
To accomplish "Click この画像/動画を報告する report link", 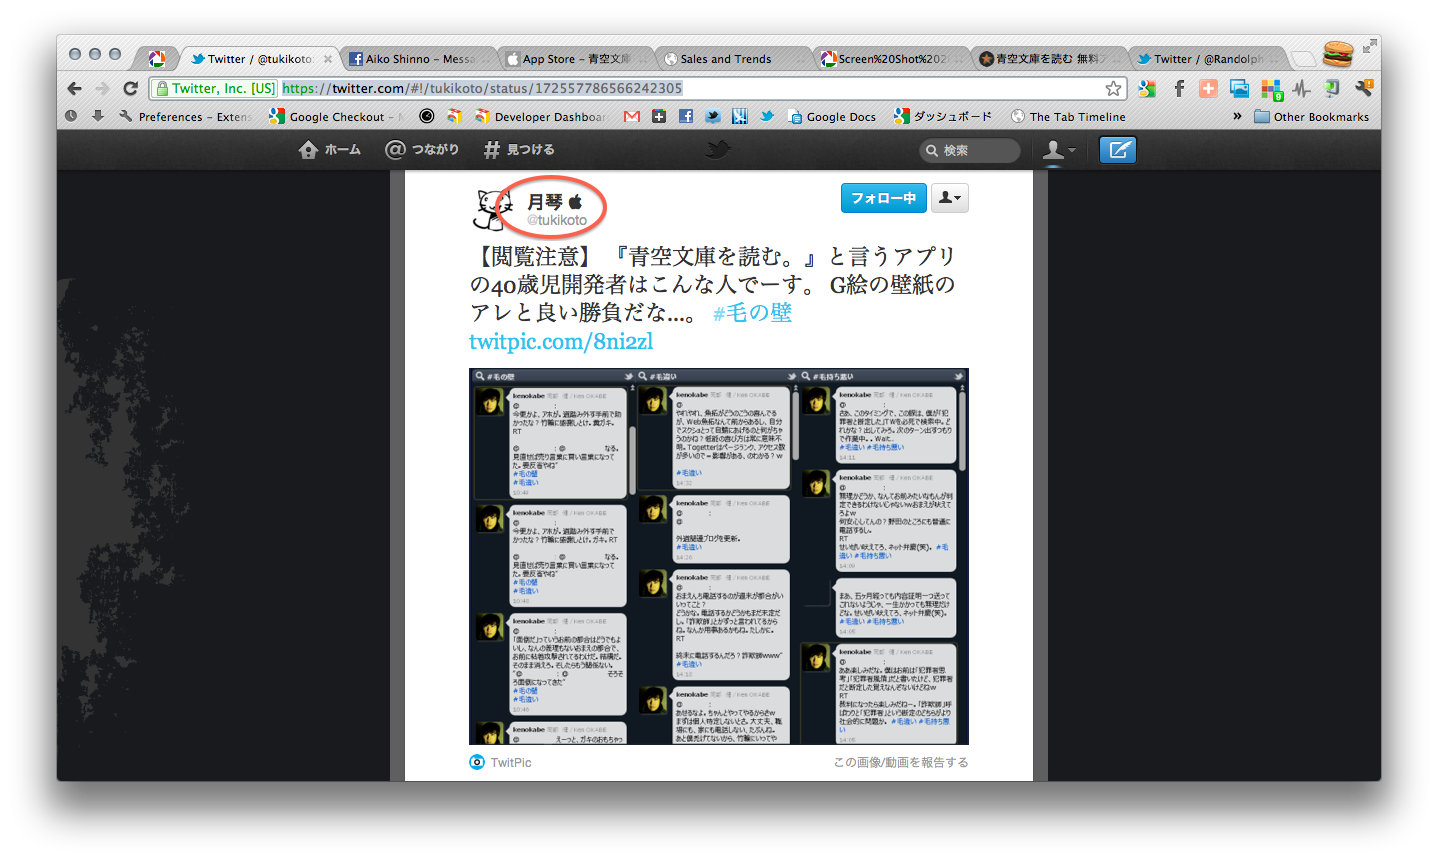I will pyautogui.click(x=901, y=762).
